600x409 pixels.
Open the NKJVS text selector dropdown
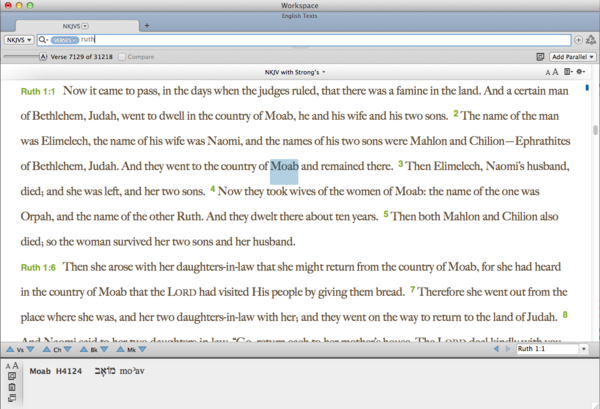(x=19, y=40)
